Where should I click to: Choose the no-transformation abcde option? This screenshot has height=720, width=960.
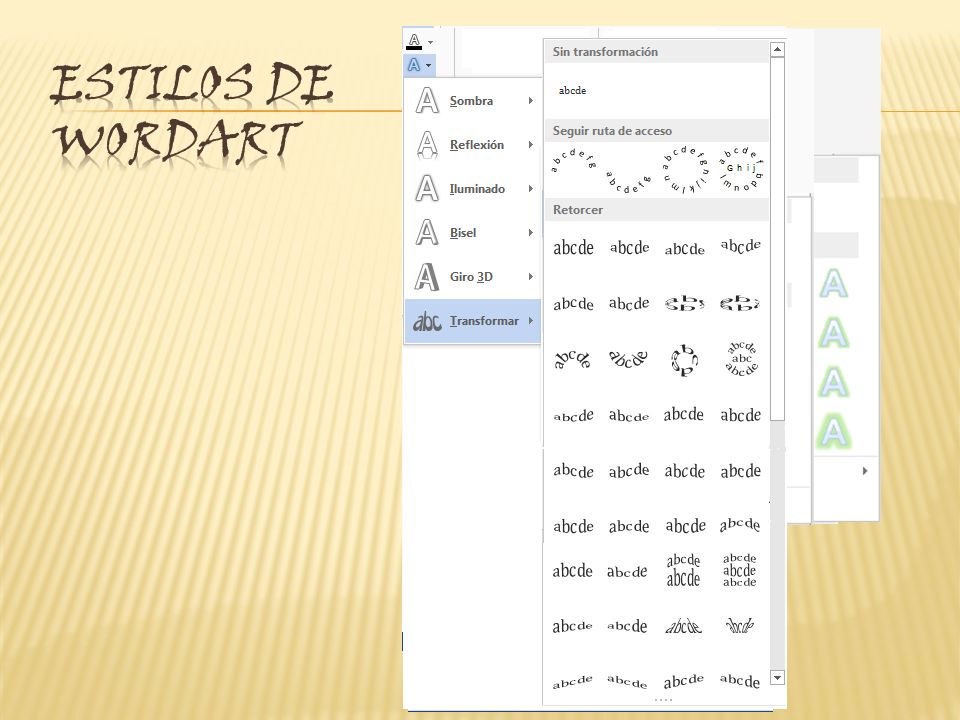pos(572,91)
